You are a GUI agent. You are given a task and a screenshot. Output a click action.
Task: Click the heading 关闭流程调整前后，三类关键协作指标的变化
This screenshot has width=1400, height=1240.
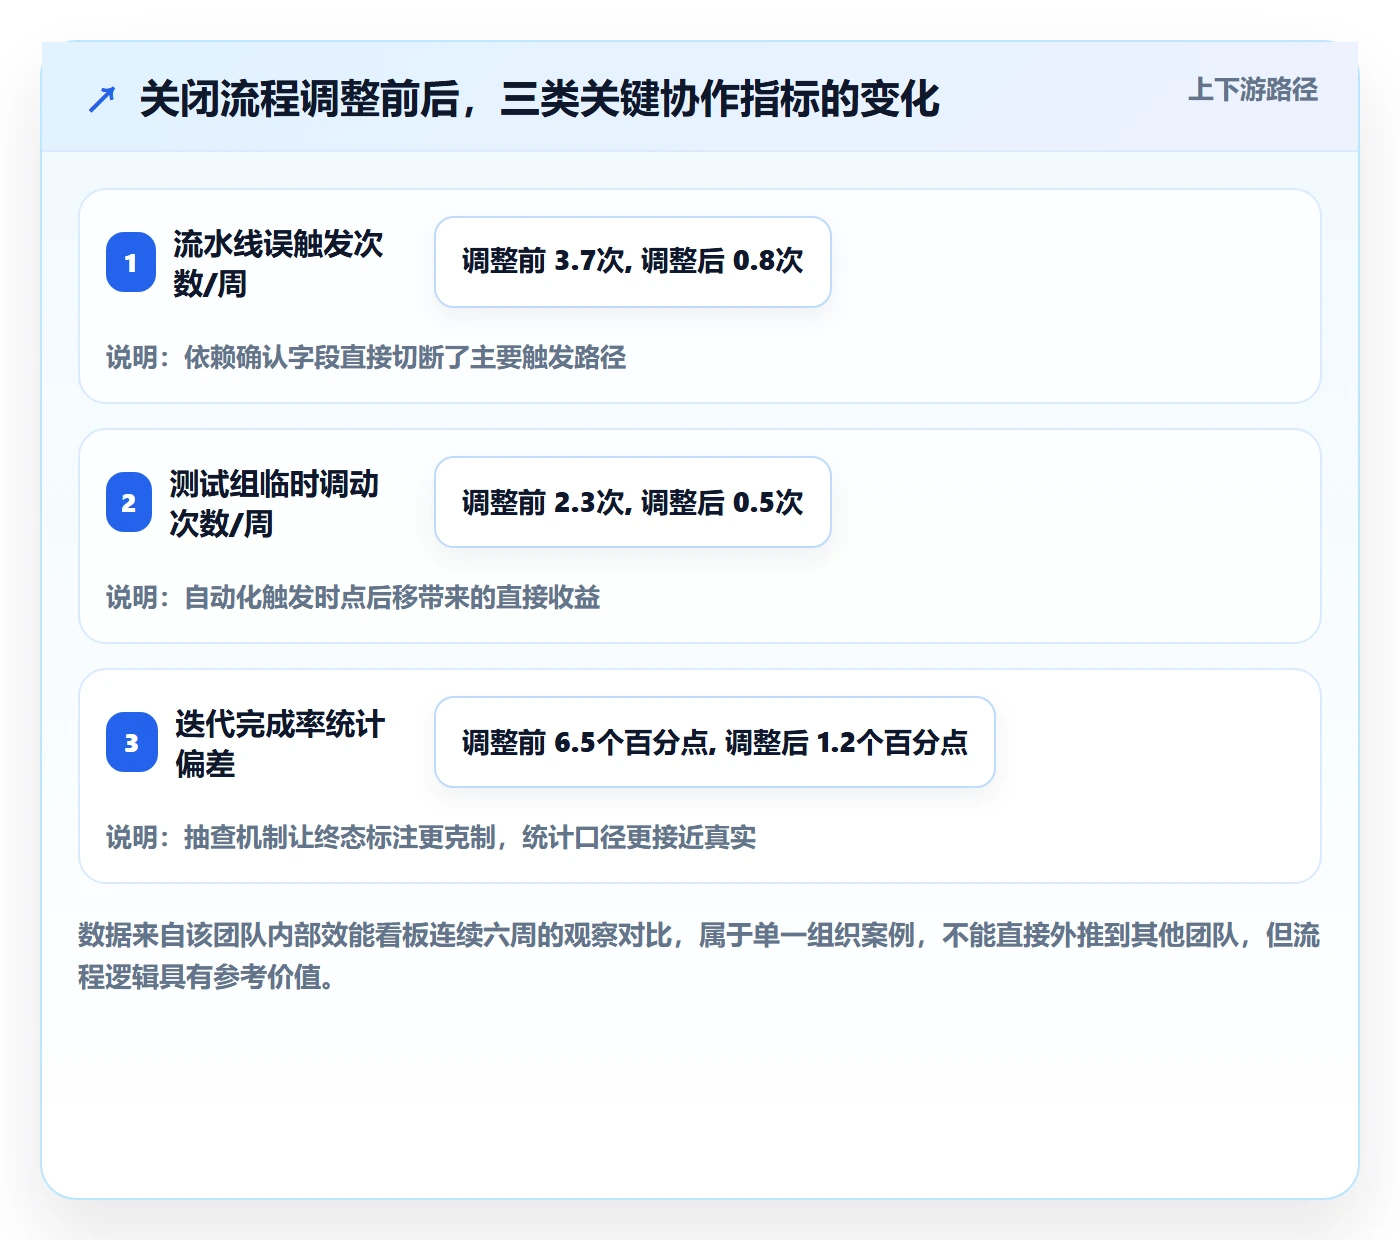(540, 100)
